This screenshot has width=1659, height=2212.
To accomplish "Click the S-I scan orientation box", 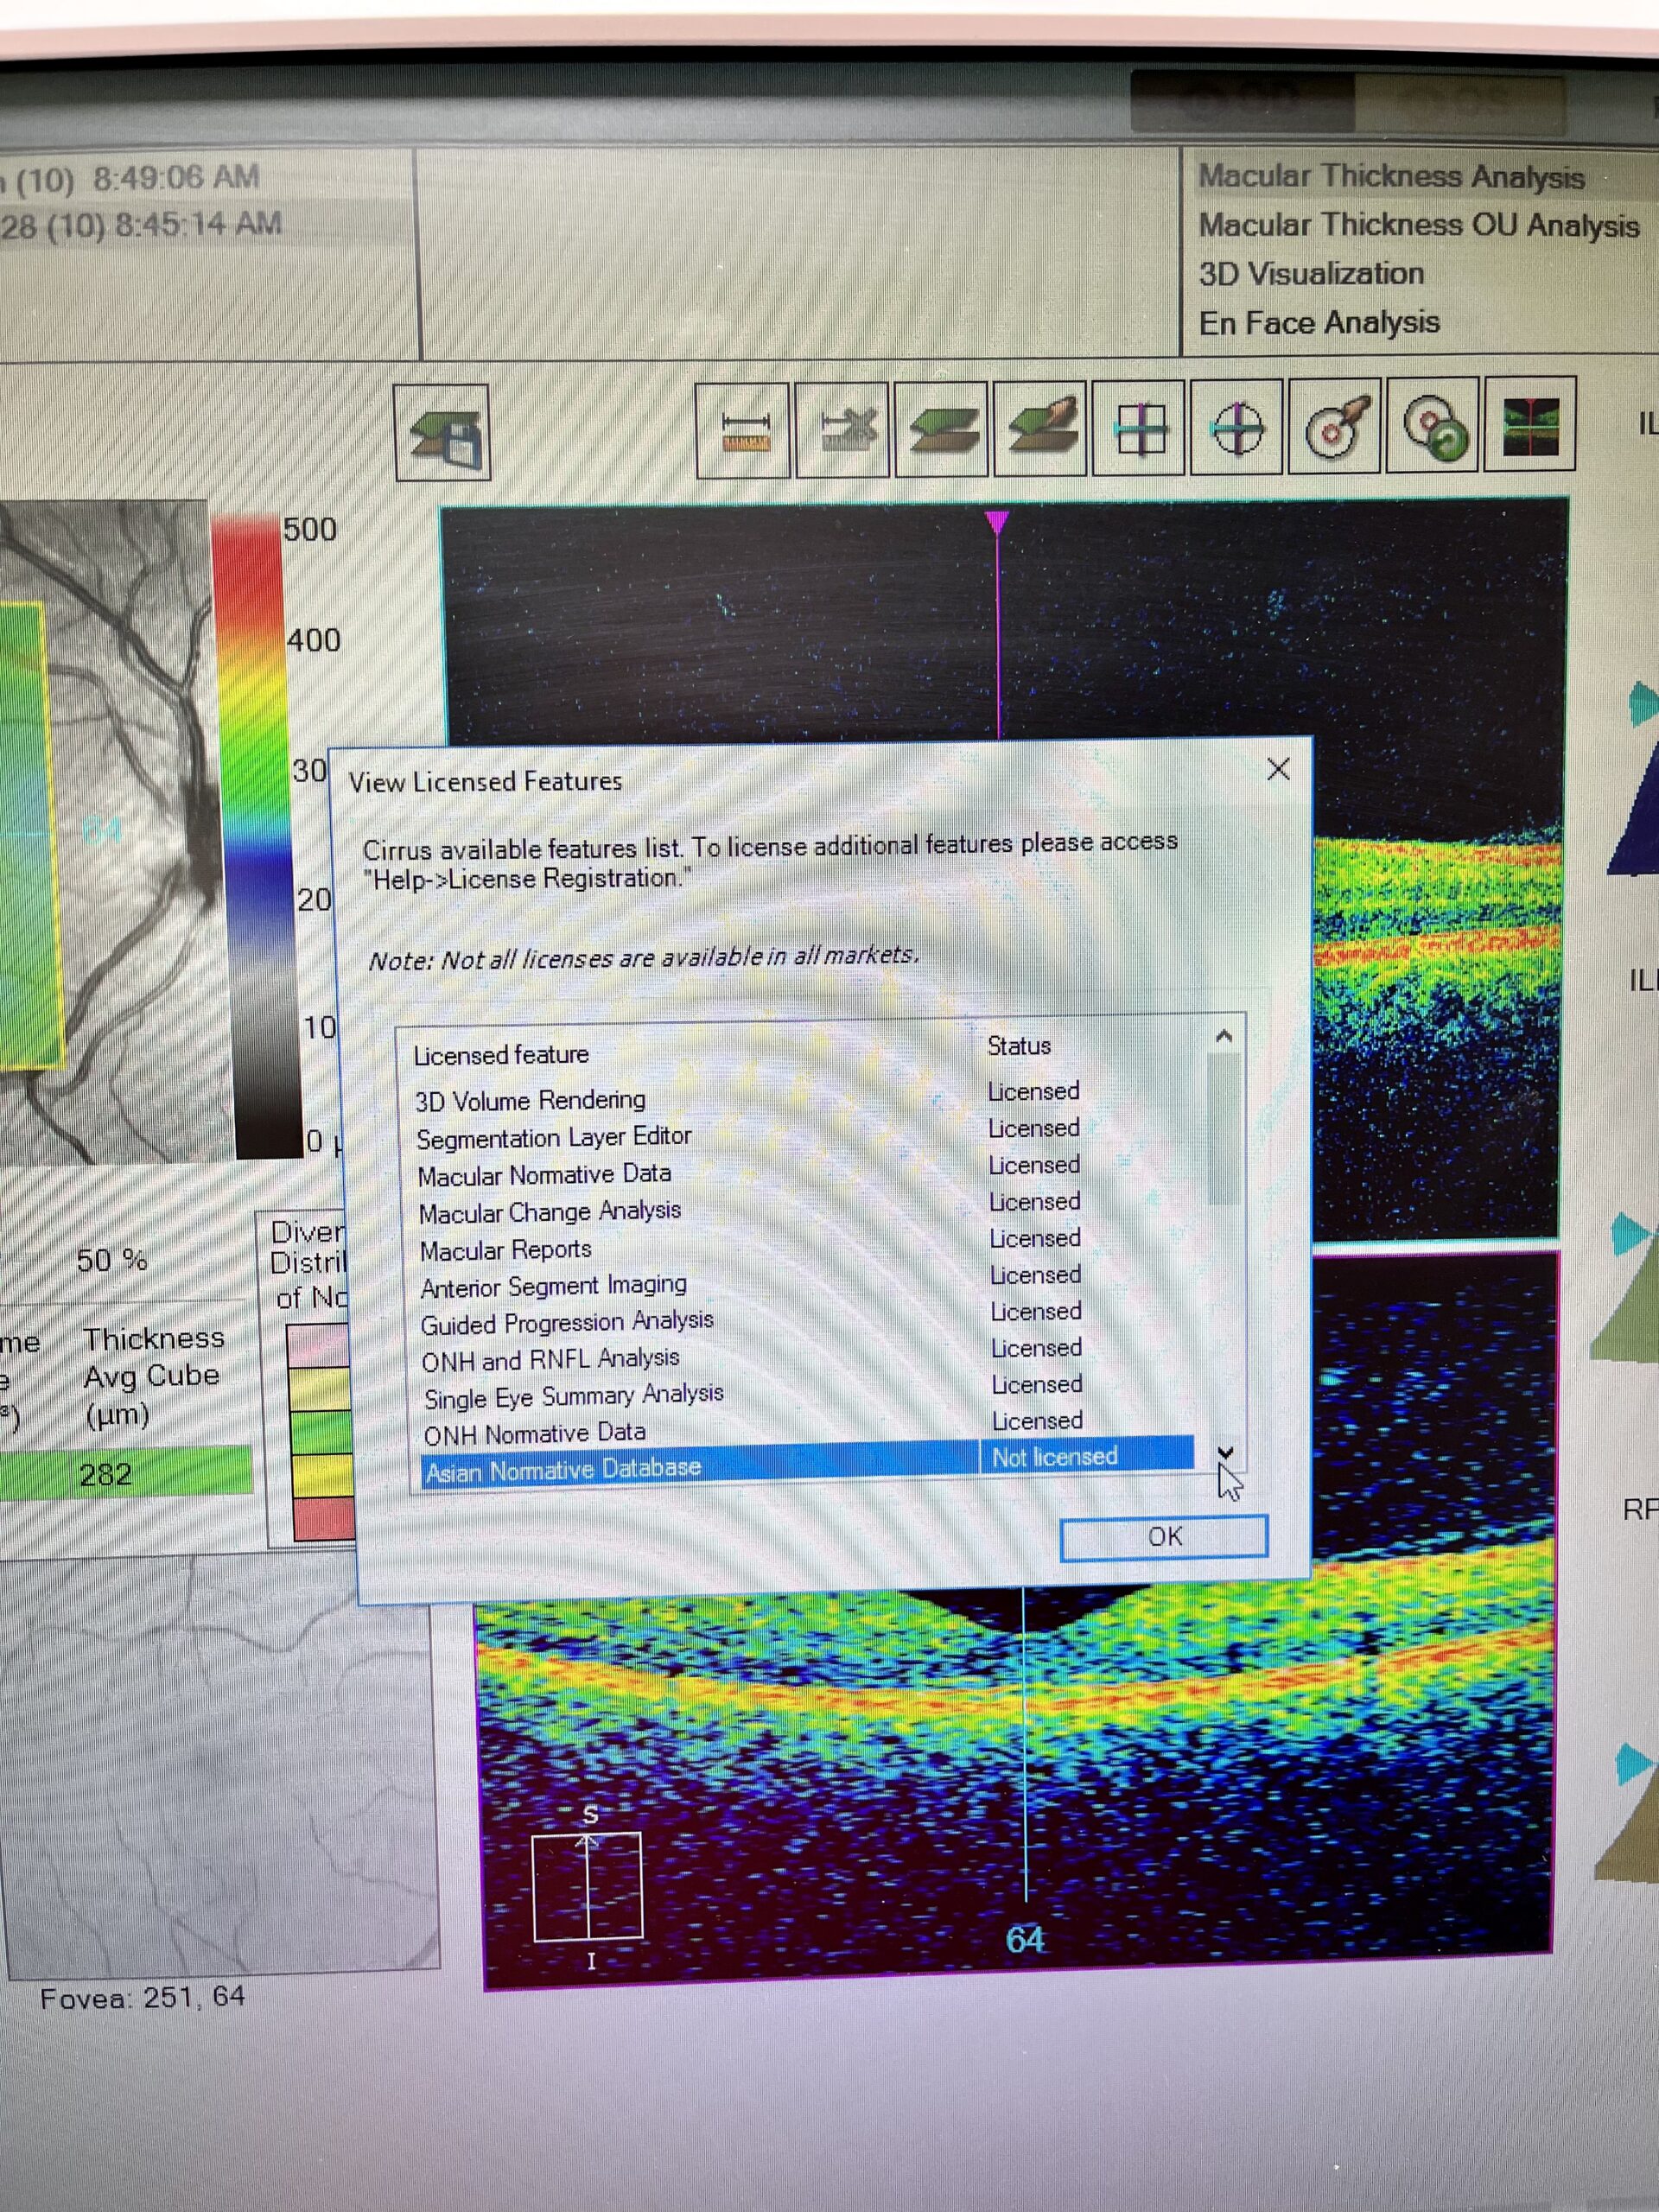I will (x=587, y=1886).
